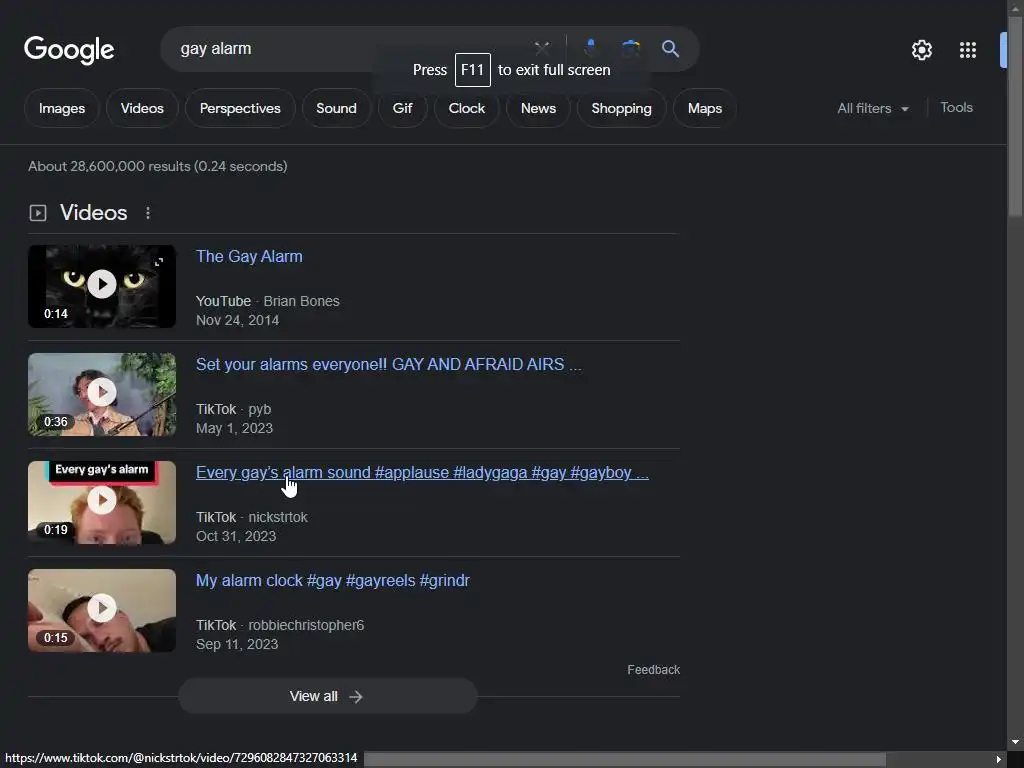Play The Gay Alarm black cat video
This screenshot has width=1024, height=768.
click(102, 286)
